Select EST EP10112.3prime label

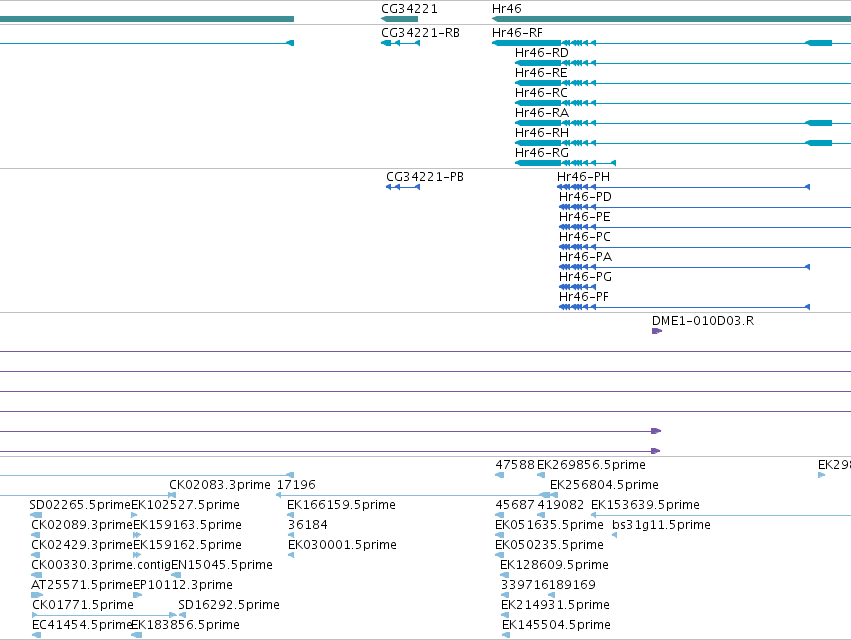point(183,585)
